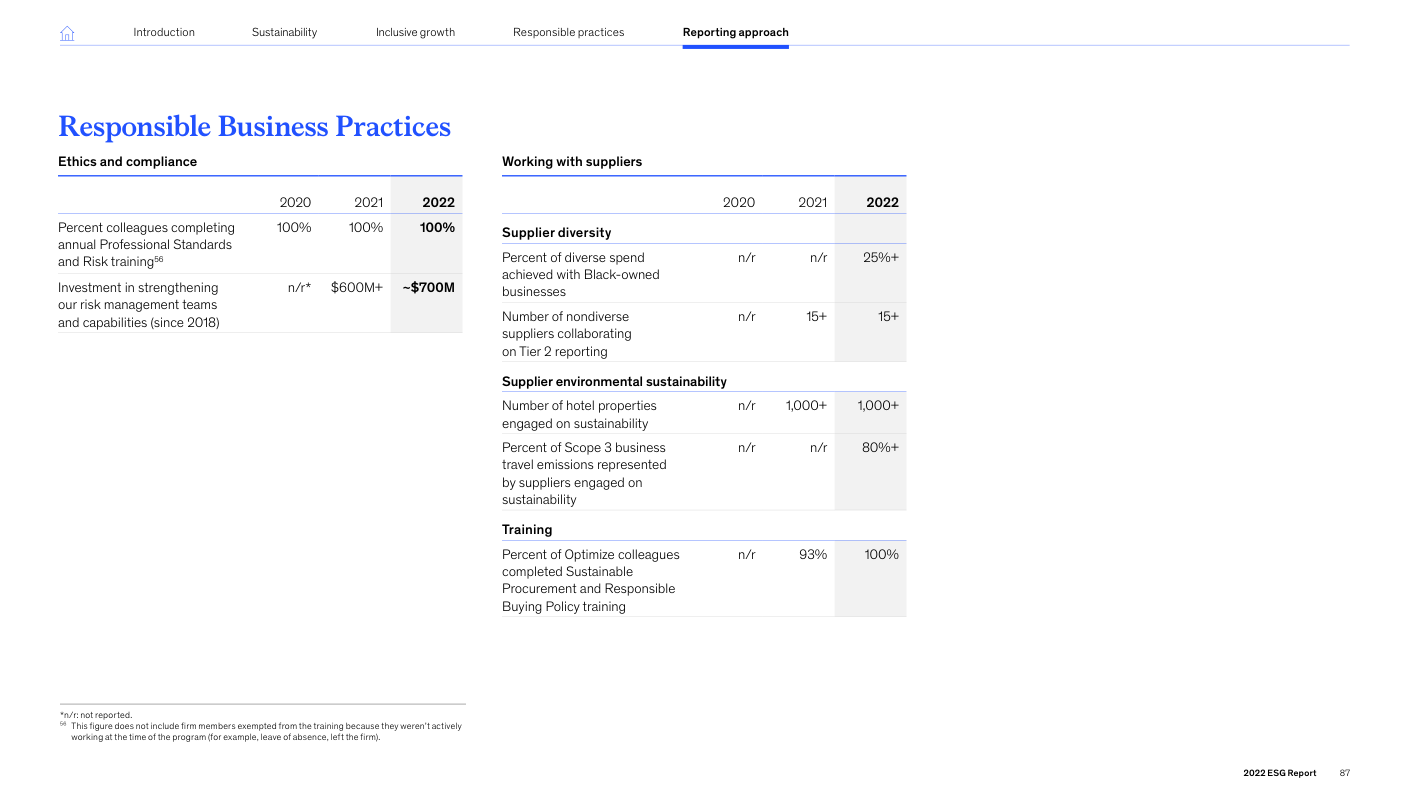
Task: Click the Training subheading in suppliers table
Action: (526, 530)
